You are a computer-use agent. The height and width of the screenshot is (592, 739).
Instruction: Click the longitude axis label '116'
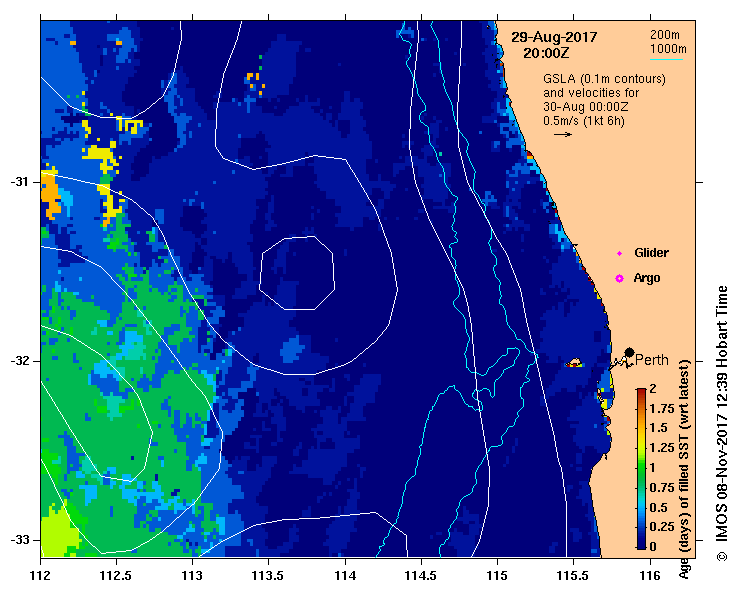click(x=650, y=575)
